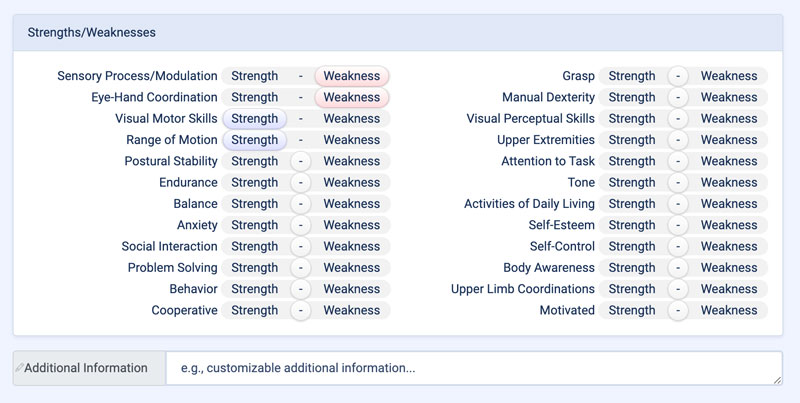Grab the text area resize handle
Screen dimensions: 800x403
tap(777, 380)
